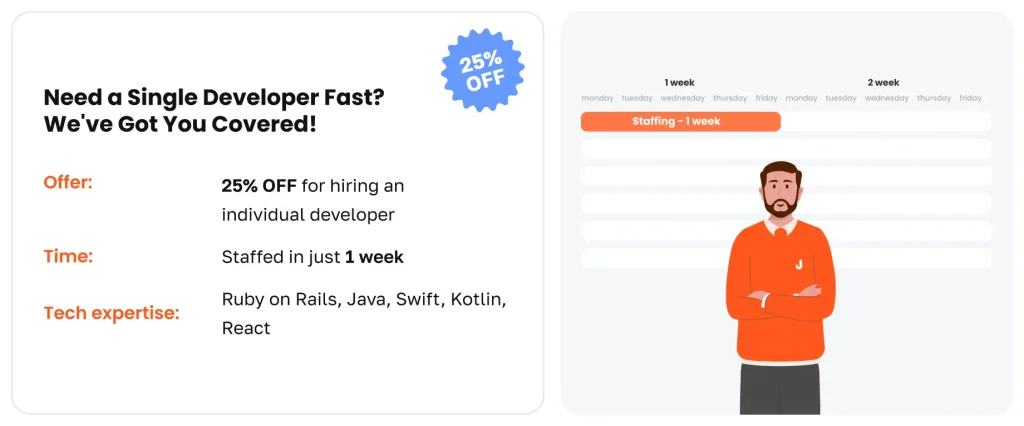
Task: Click the orange "Offer:" label
Action: 68,183
